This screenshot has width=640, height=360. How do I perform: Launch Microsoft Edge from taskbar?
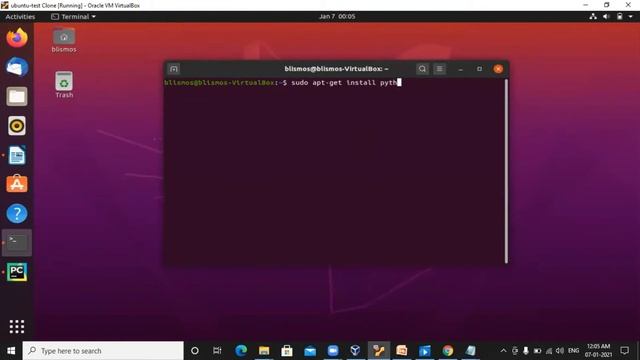(x=241, y=351)
